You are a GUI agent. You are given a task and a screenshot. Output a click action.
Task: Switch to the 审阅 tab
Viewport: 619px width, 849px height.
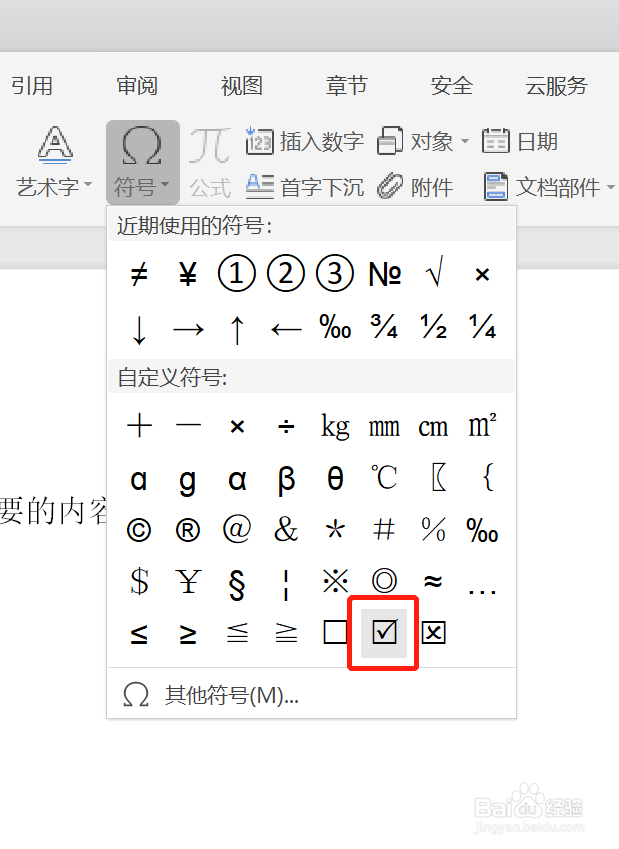[137, 86]
